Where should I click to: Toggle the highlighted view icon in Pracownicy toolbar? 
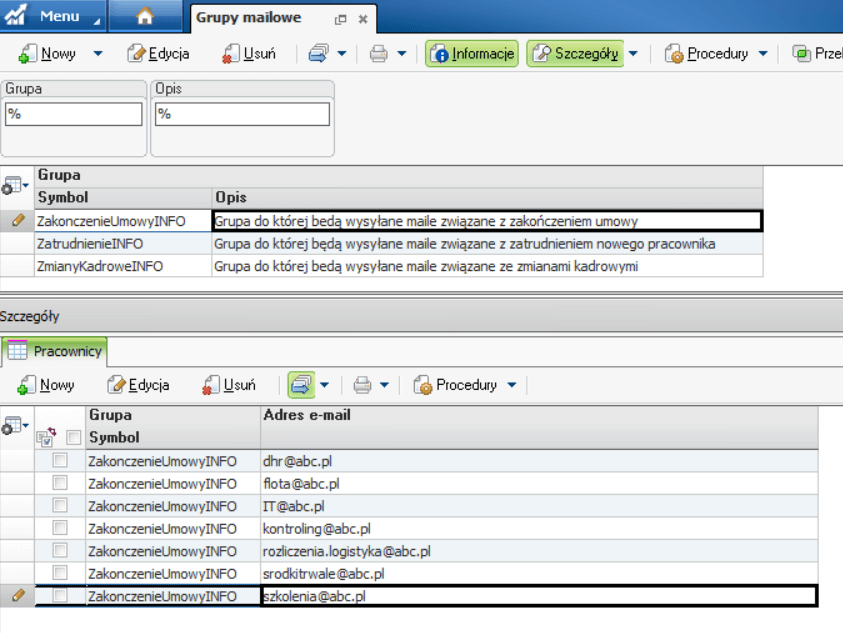point(301,385)
